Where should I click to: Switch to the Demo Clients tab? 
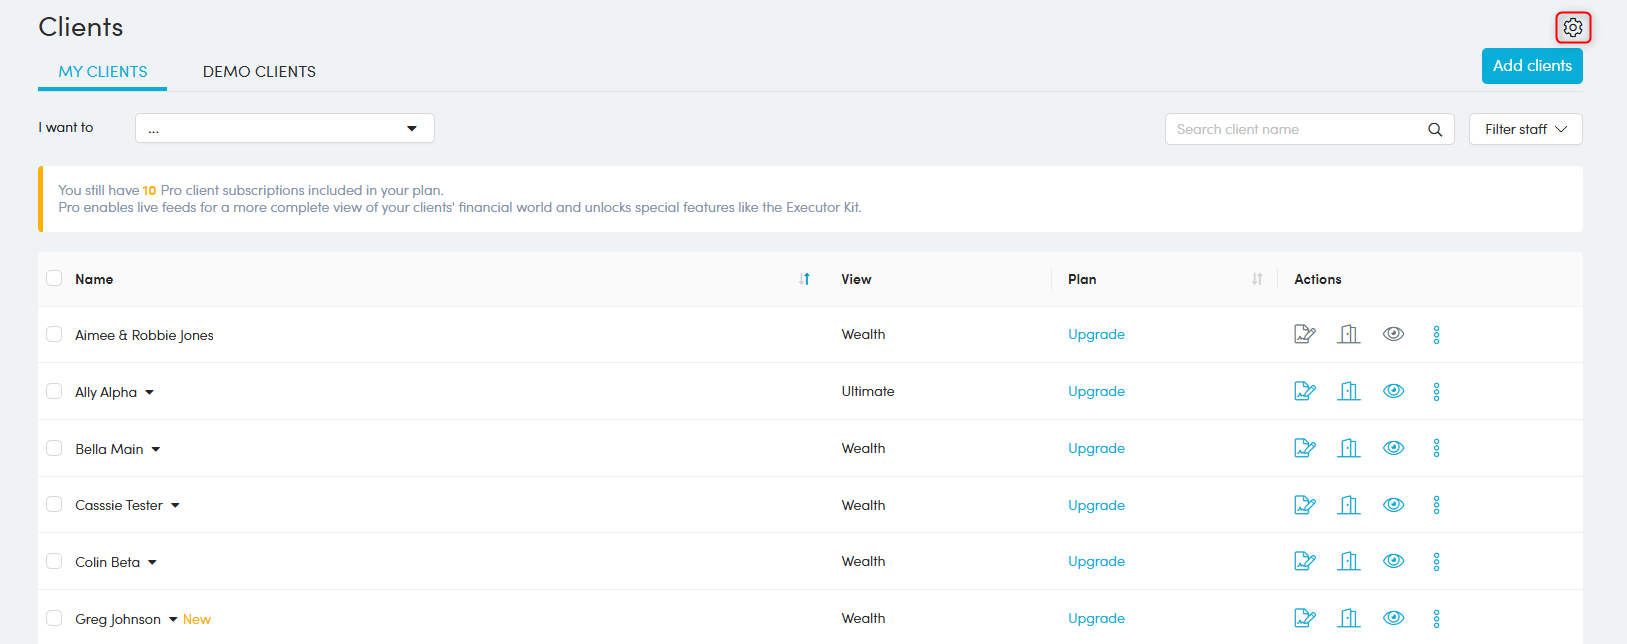[x=259, y=72]
